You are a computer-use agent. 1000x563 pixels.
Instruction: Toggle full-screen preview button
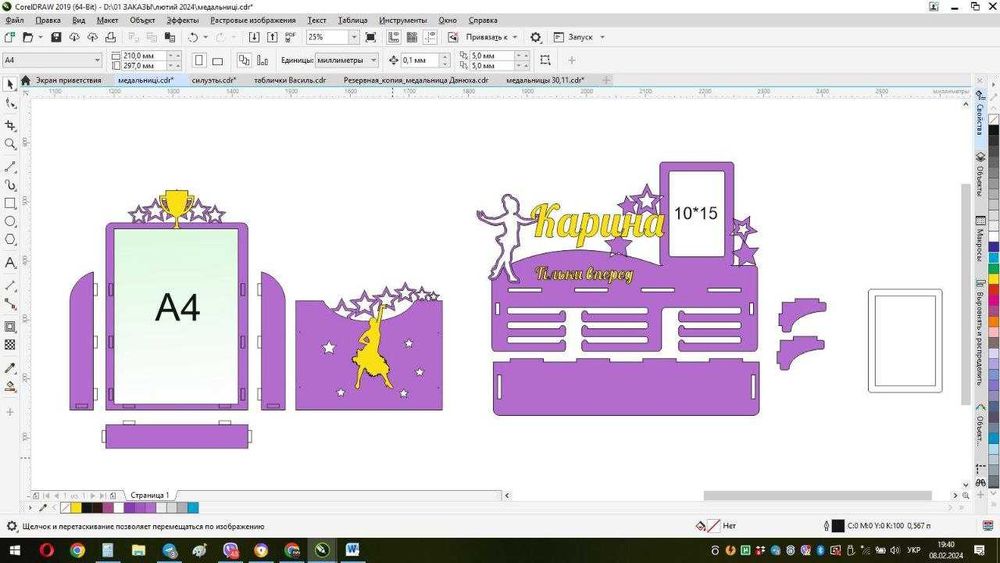coord(371,37)
